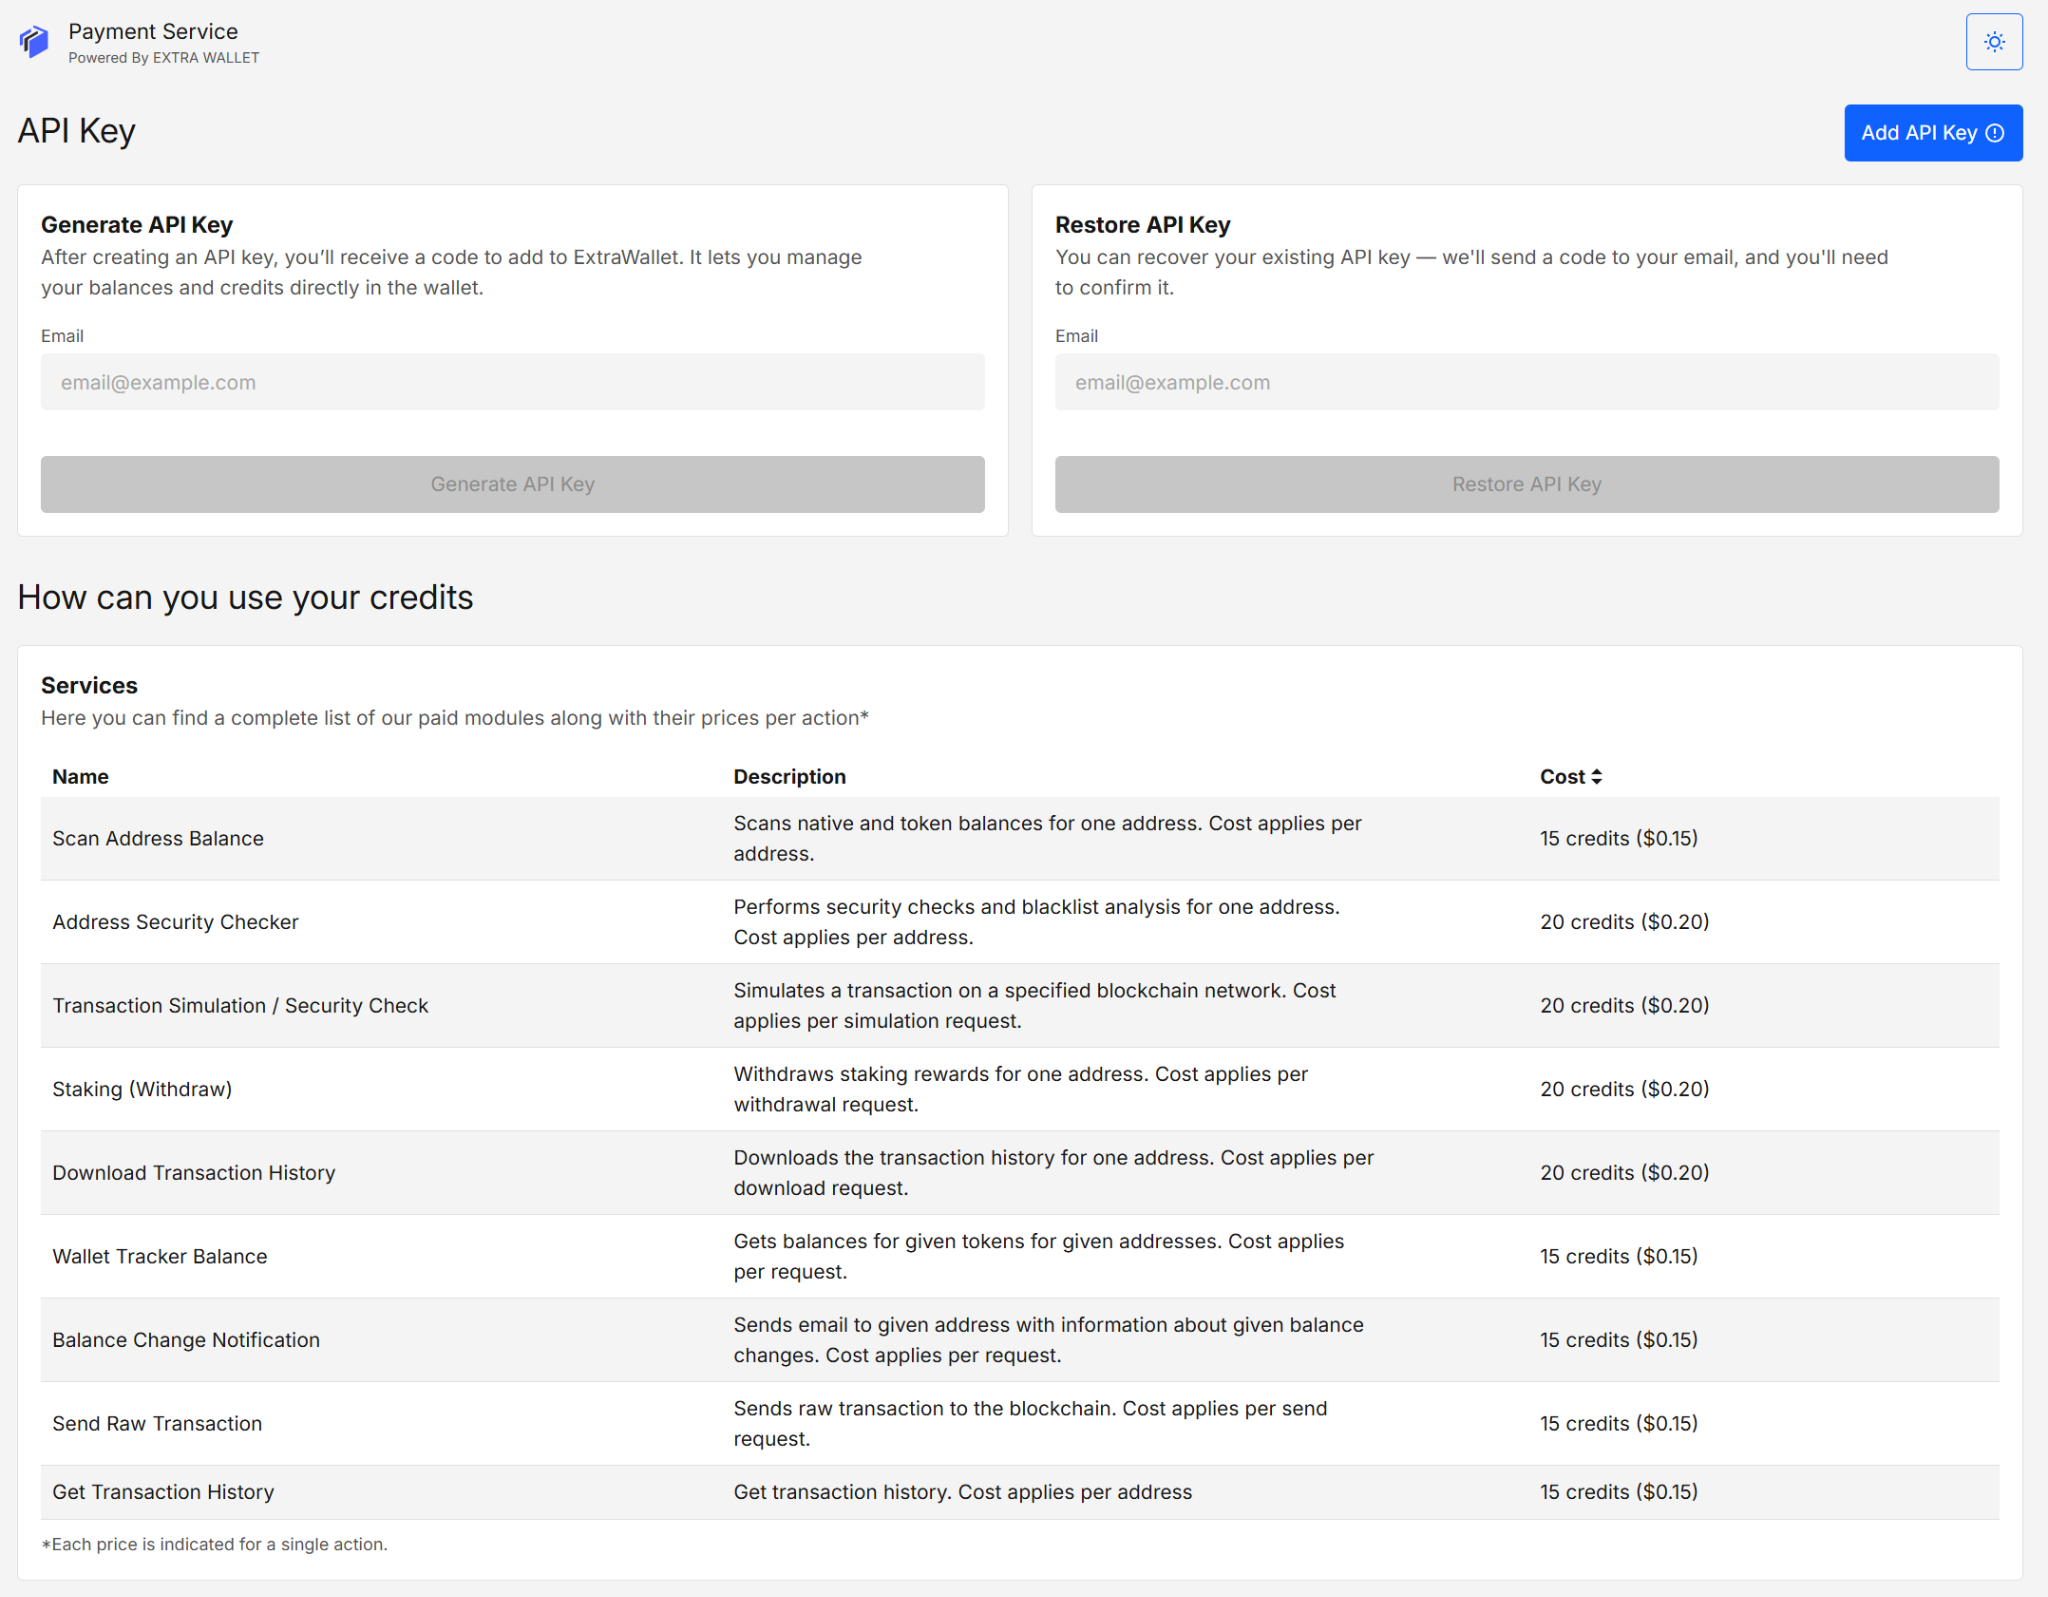Select the Download Transaction History row

coord(700,1172)
